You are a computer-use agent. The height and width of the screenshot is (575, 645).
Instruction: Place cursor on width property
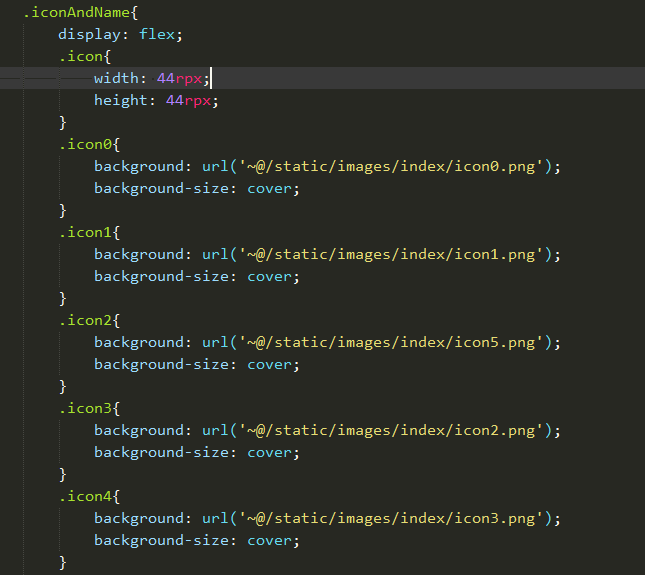tap(116, 78)
